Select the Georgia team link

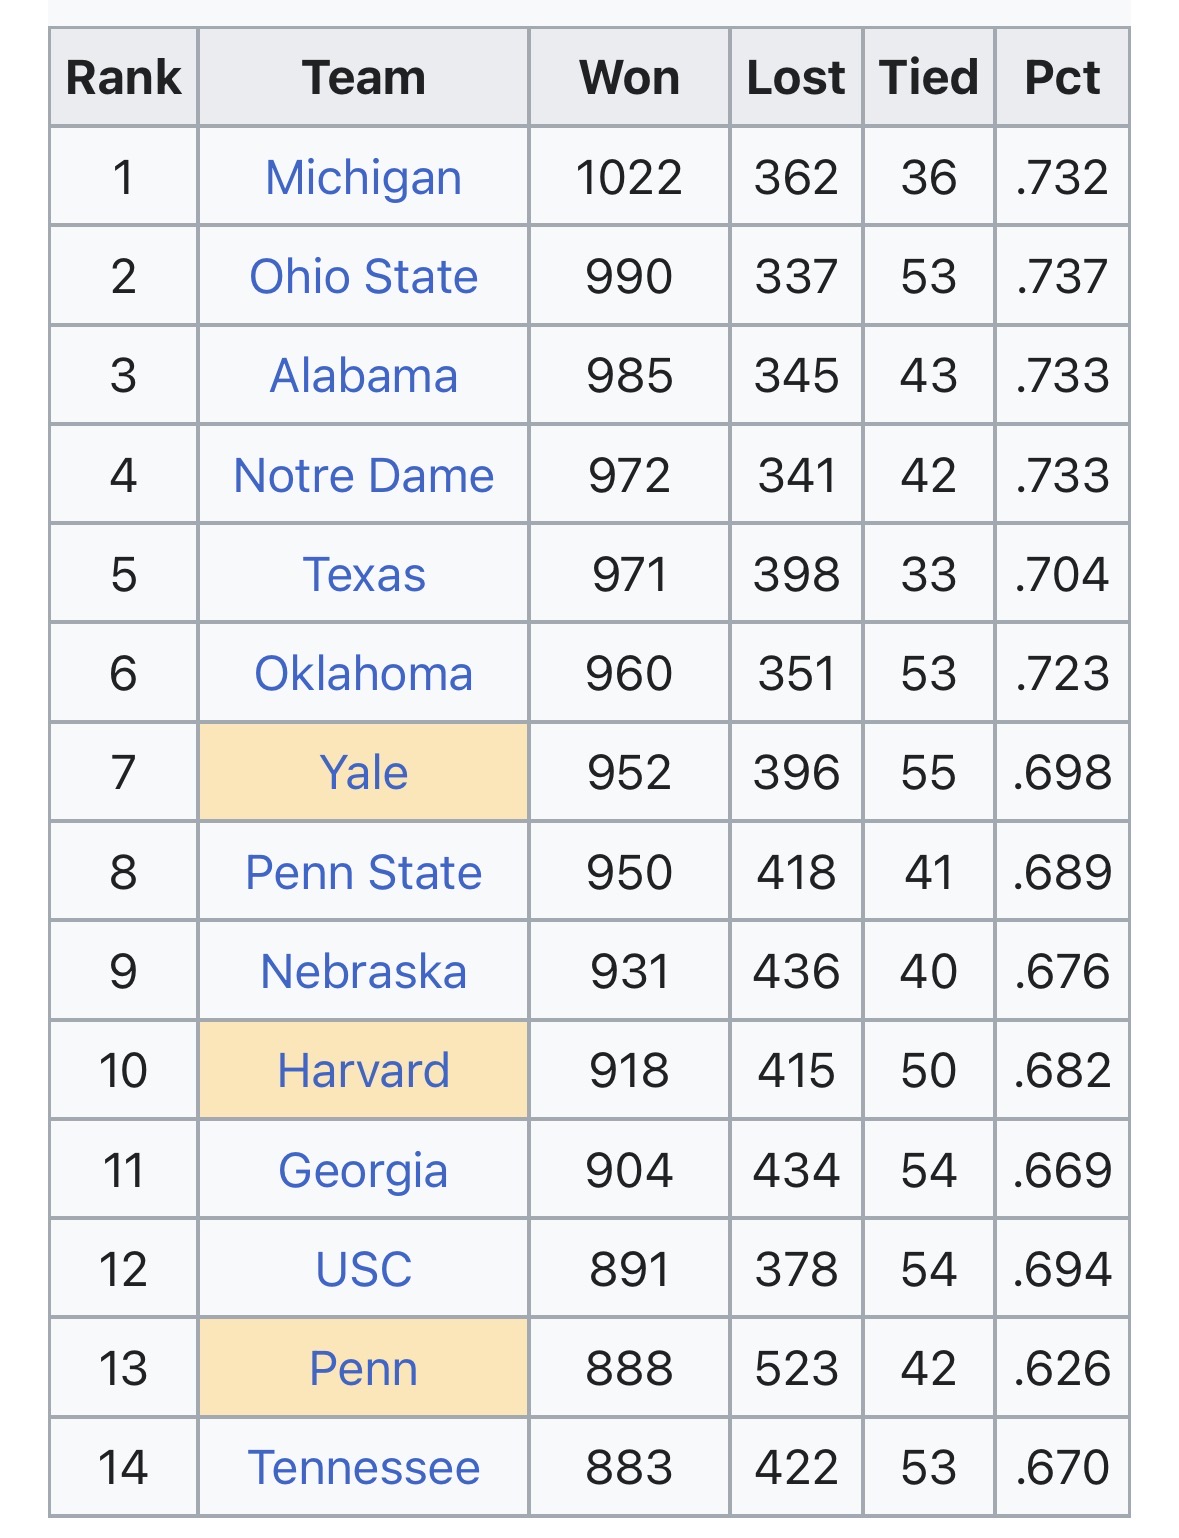[x=363, y=1171]
